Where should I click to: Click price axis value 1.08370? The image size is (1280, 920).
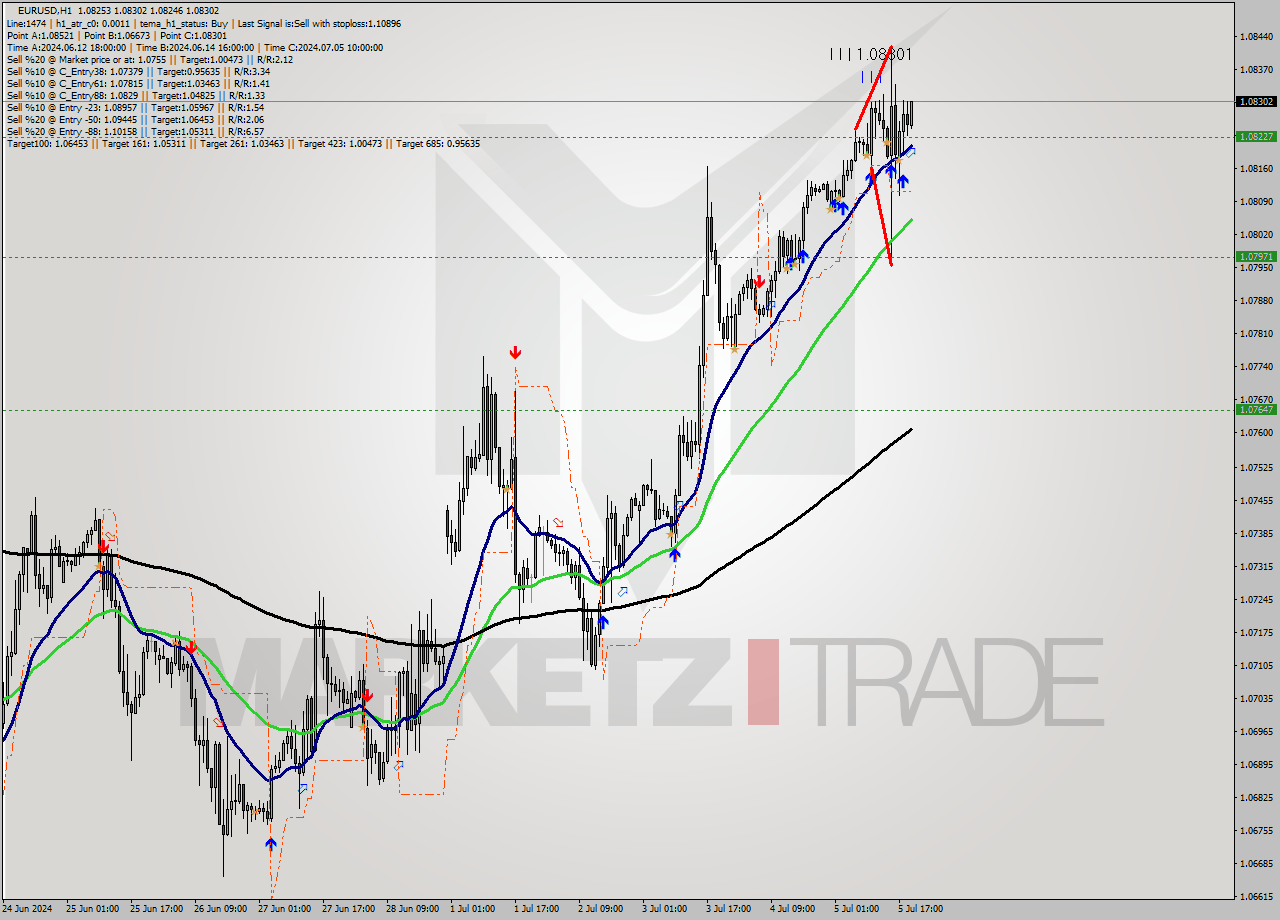pyautogui.click(x=1256, y=69)
